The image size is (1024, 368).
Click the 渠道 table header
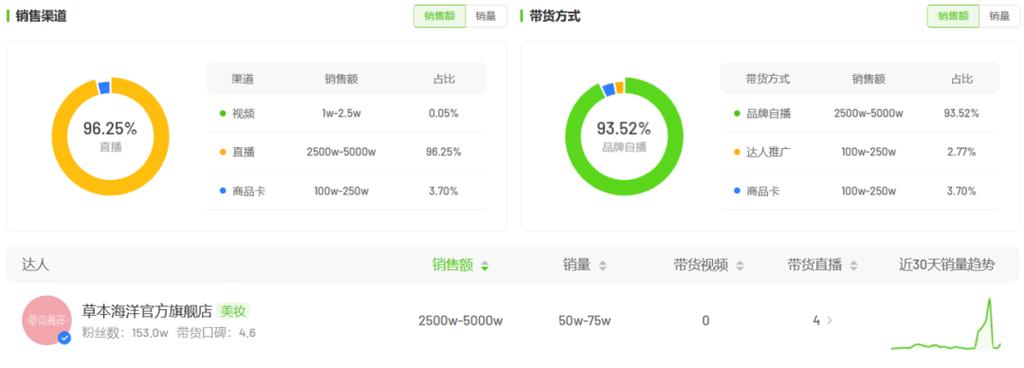pyautogui.click(x=242, y=79)
